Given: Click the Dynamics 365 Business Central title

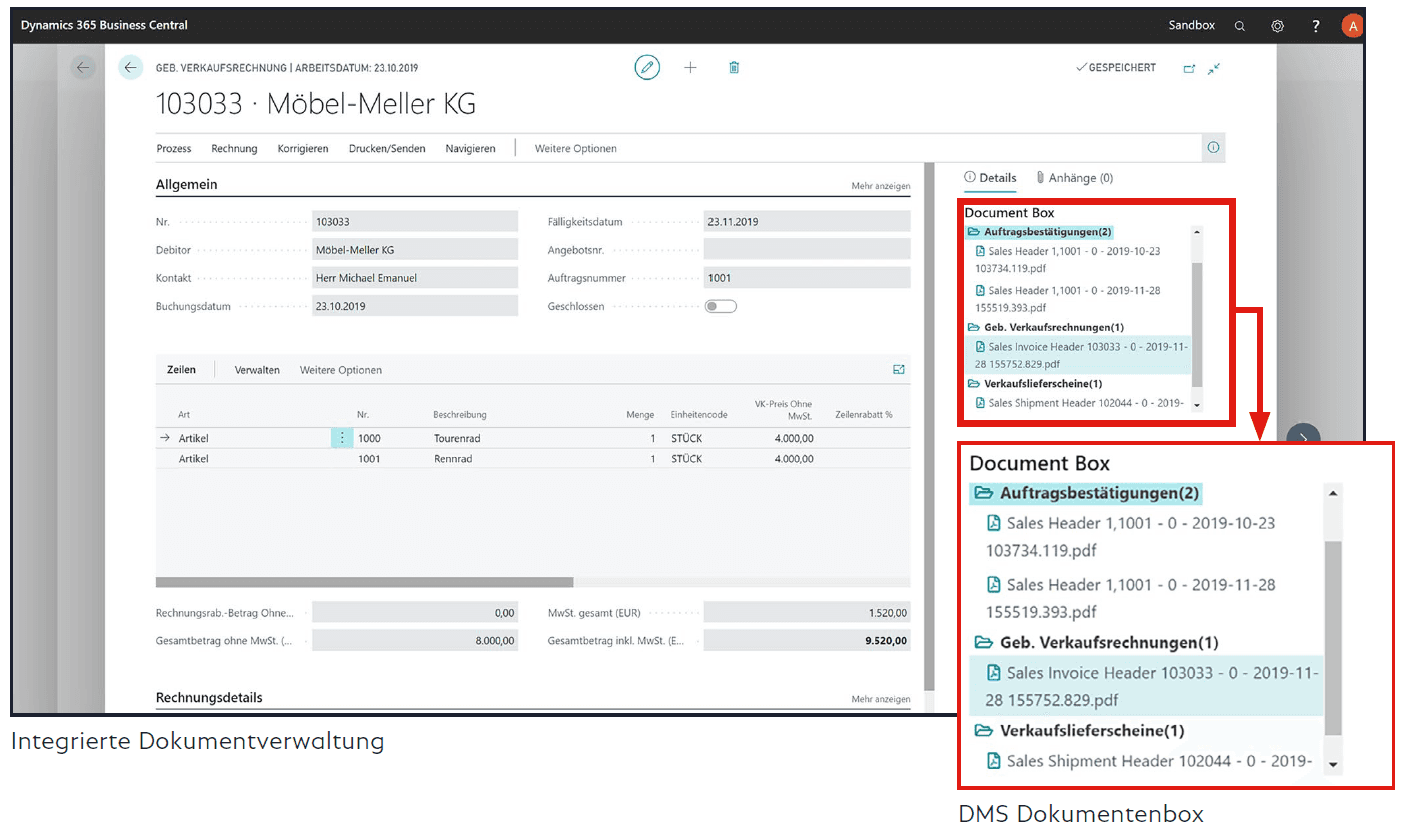Looking at the screenshot, I should tap(104, 25).
